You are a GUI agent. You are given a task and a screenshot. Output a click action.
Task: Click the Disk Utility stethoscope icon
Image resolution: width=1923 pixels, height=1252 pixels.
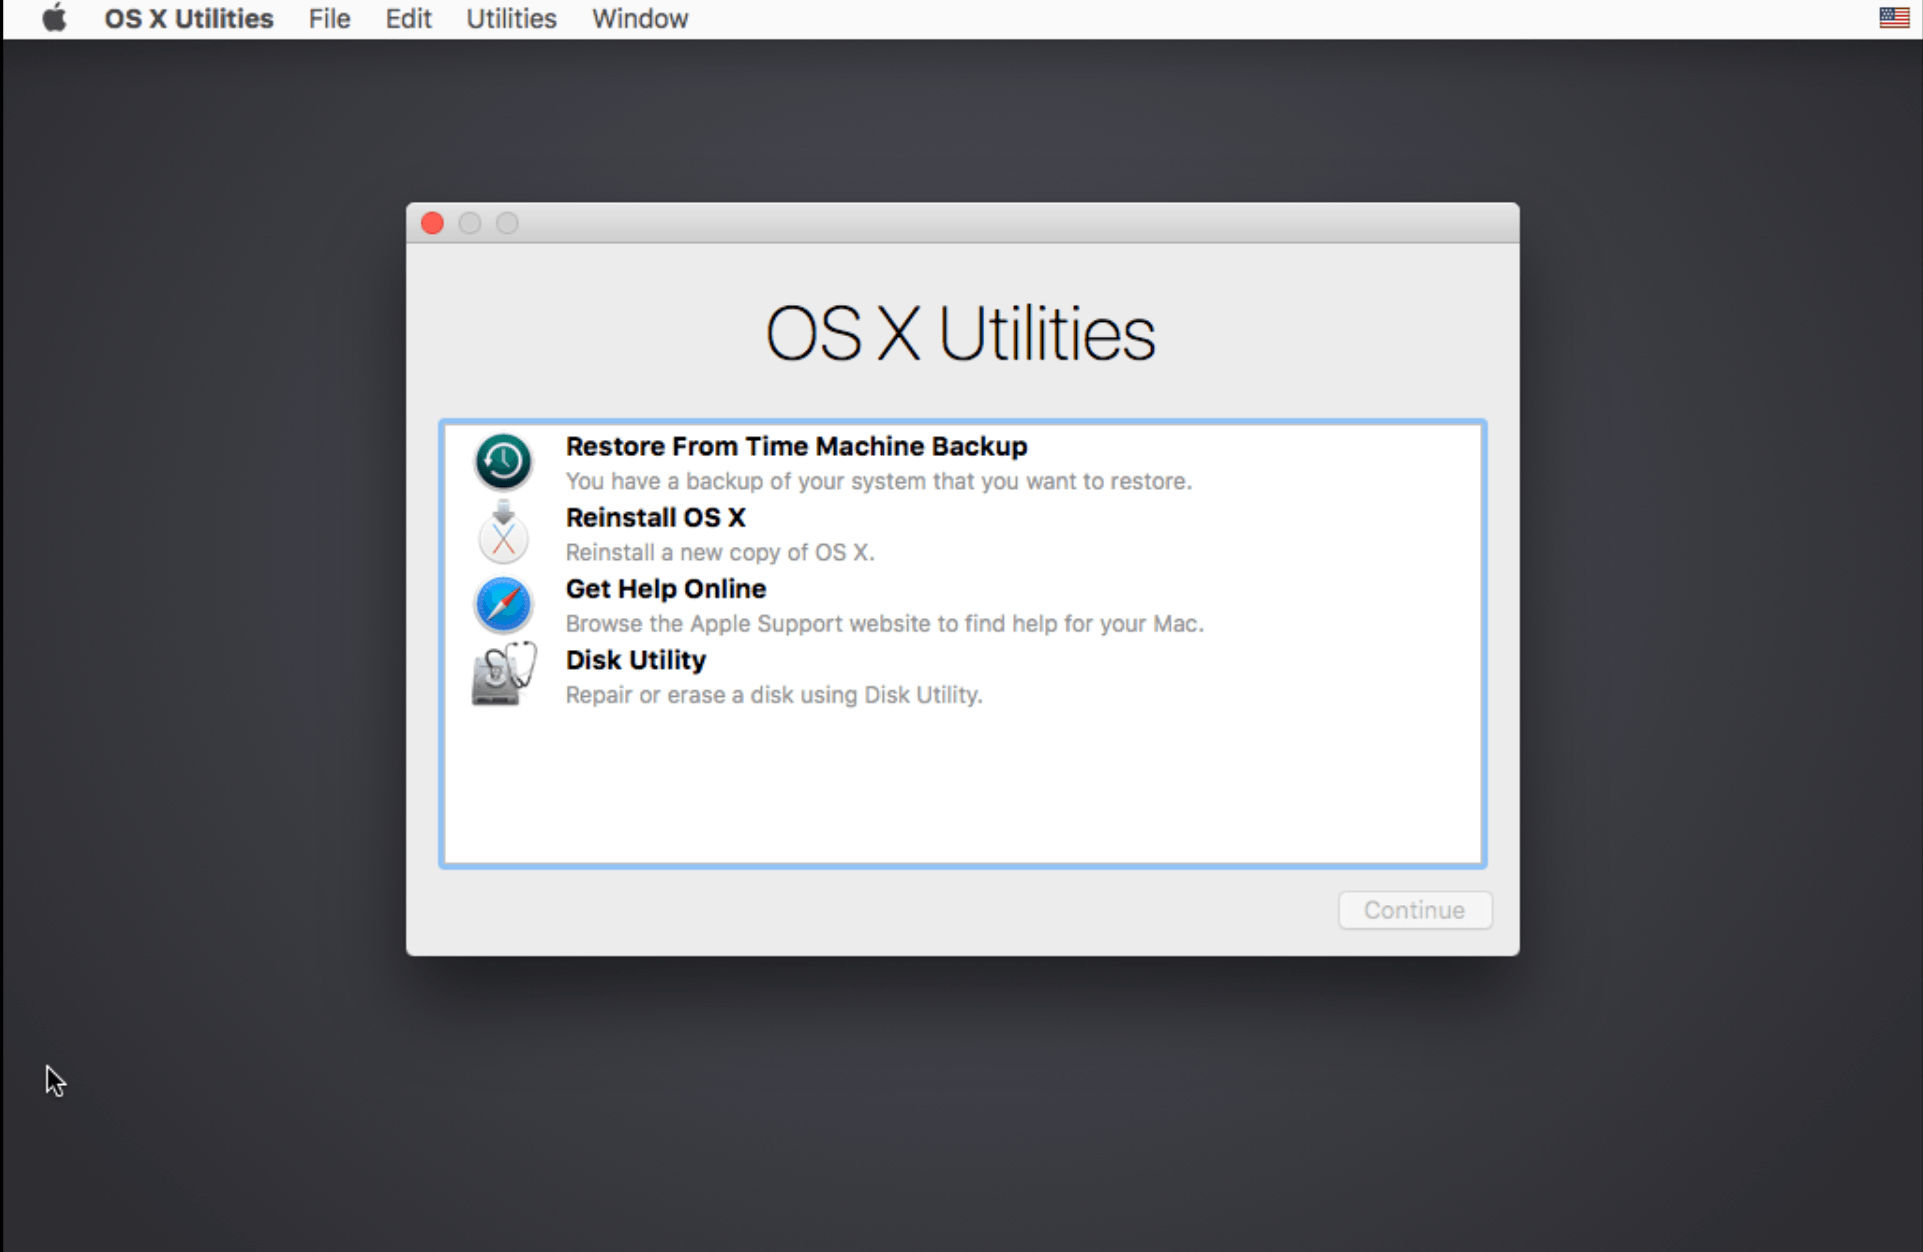[503, 675]
